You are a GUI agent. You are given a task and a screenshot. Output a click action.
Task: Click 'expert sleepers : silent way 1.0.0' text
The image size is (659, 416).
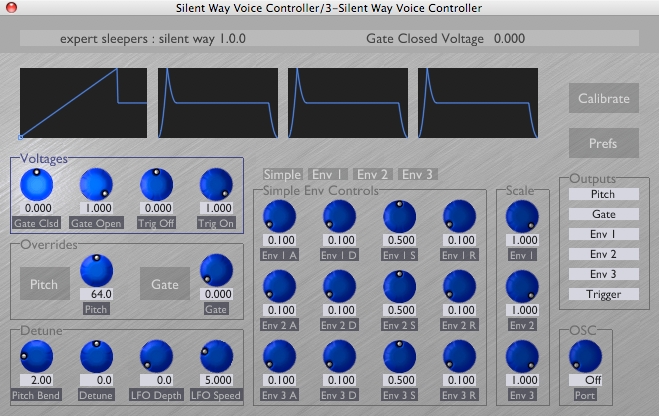pos(153,39)
